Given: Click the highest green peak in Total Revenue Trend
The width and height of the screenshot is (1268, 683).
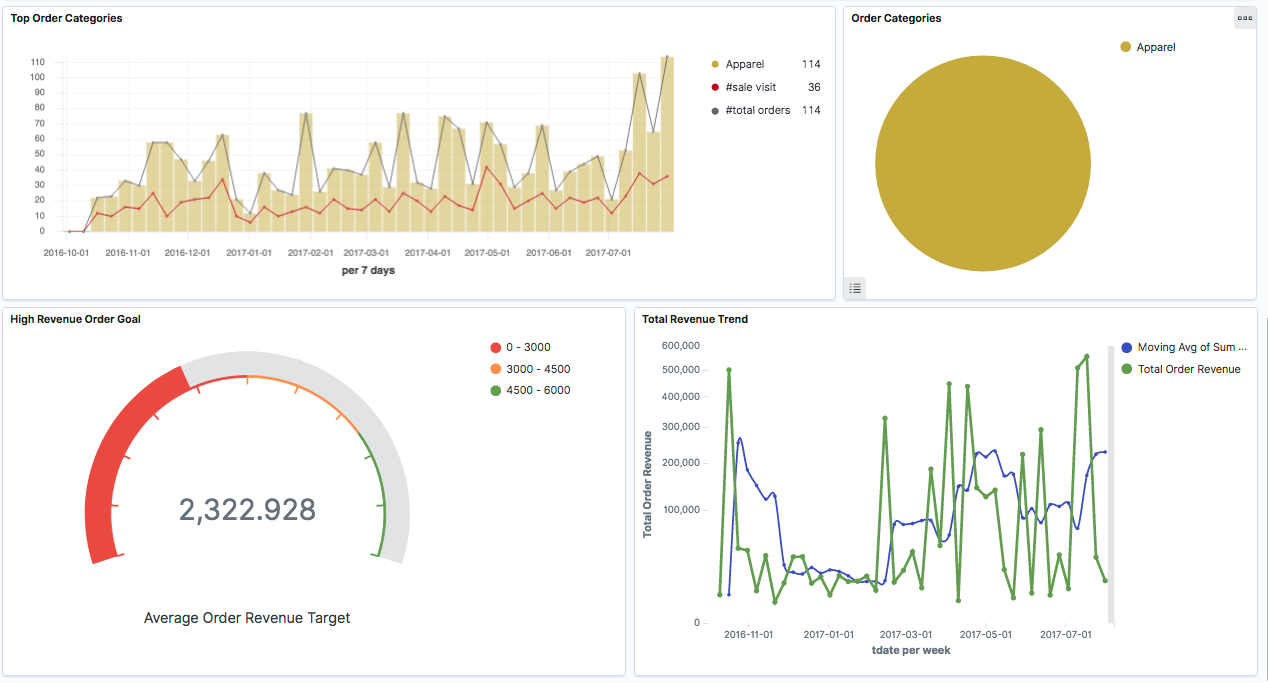Looking at the screenshot, I should pyautogui.click(x=1085, y=356).
